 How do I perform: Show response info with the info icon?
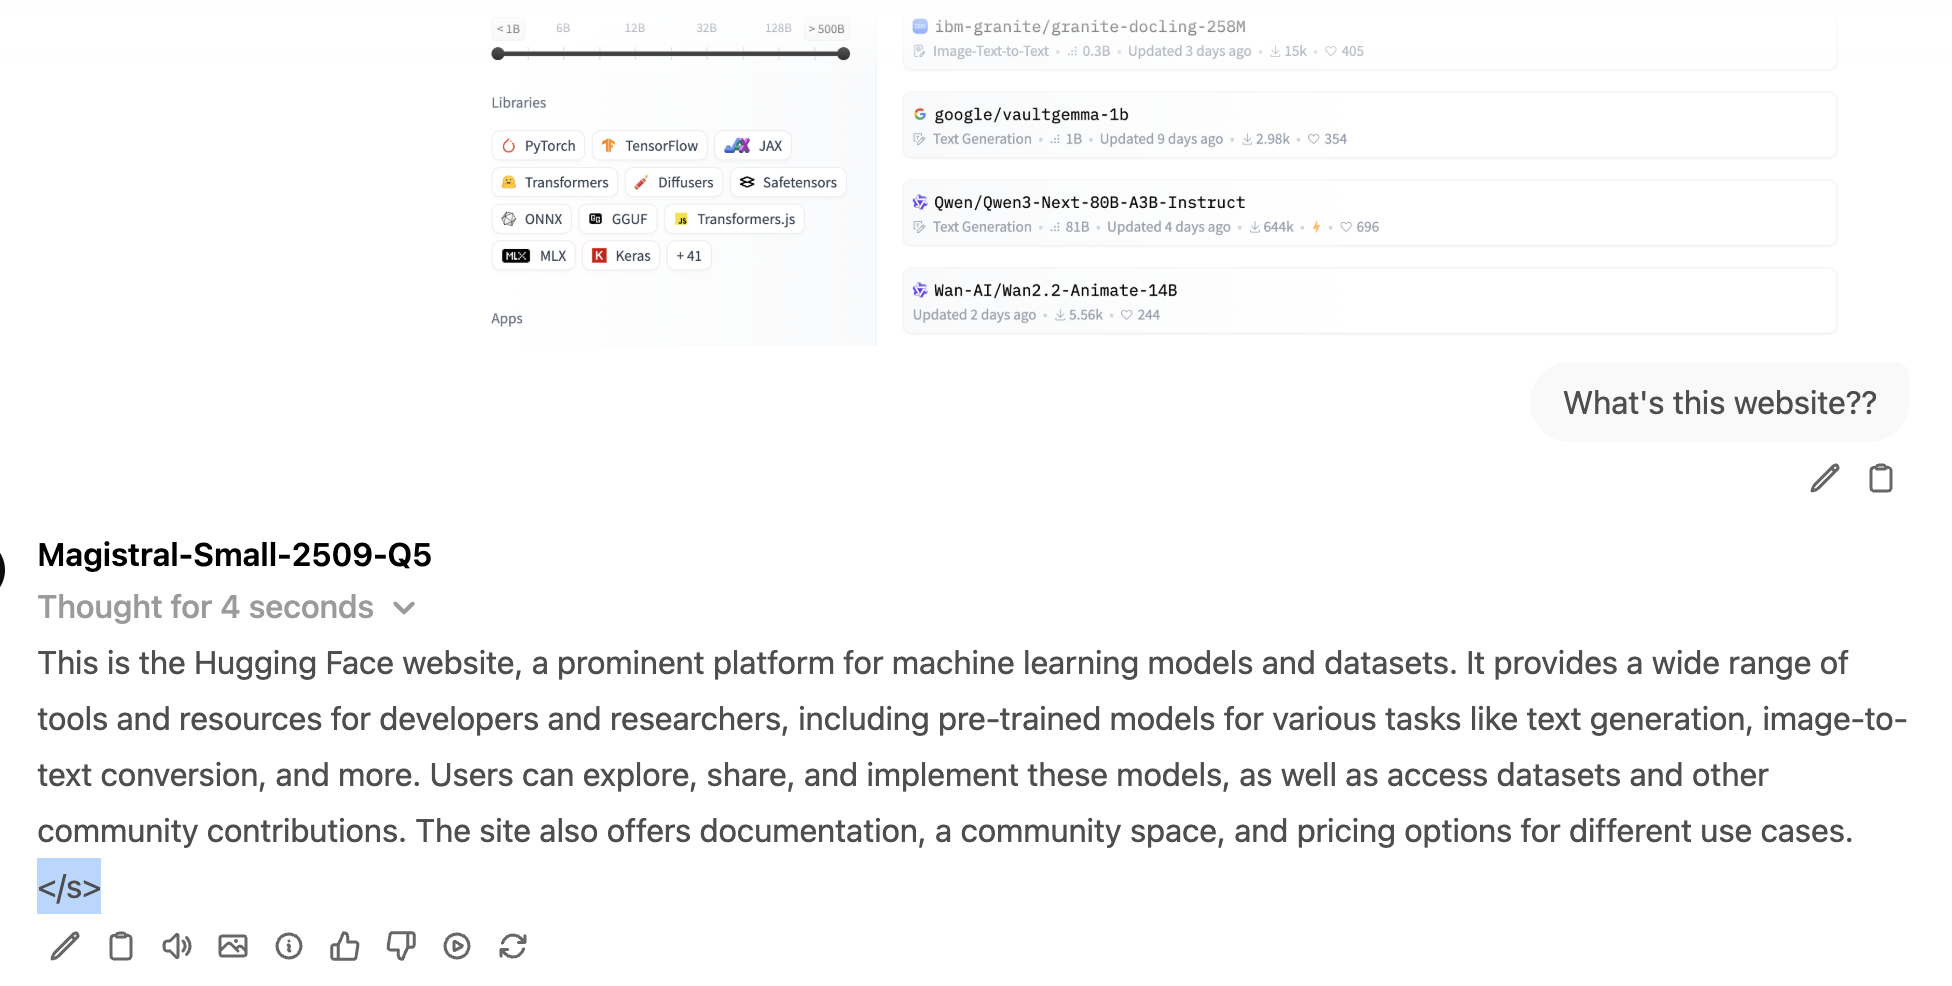coord(289,946)
